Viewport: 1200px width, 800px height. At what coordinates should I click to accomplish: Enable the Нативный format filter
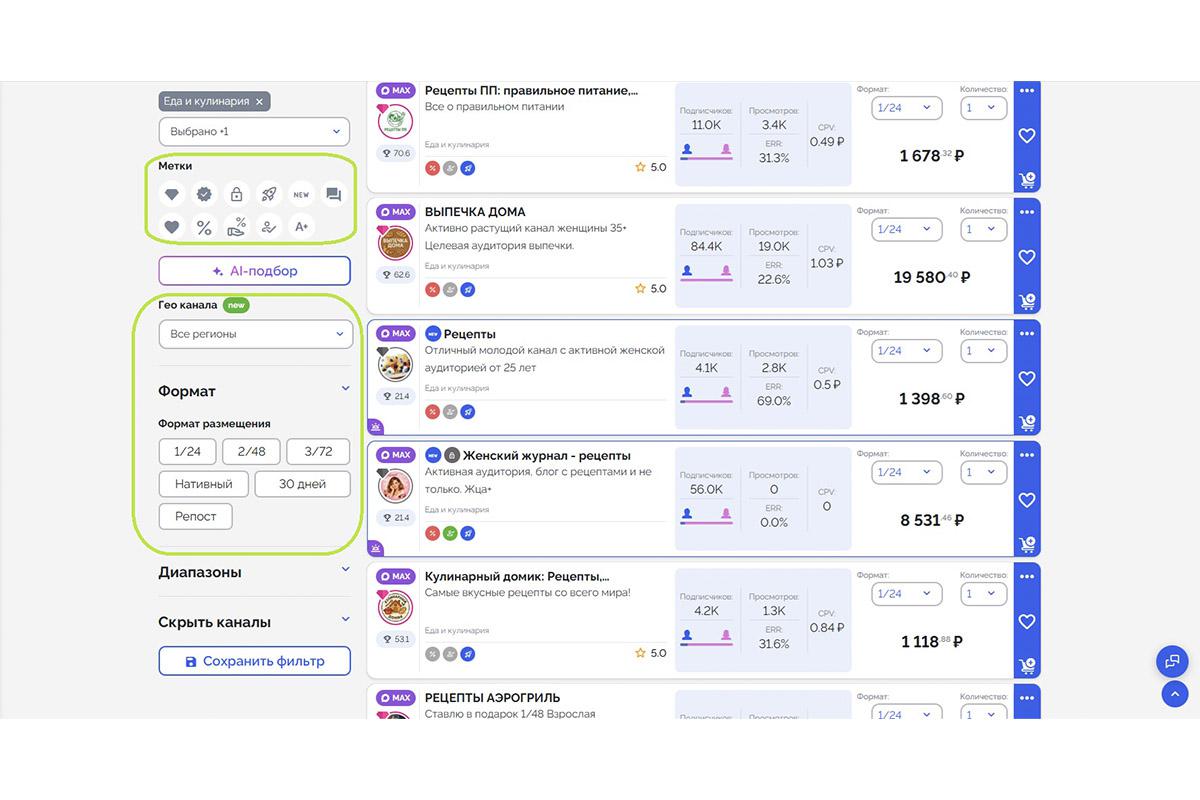[203, 484]
